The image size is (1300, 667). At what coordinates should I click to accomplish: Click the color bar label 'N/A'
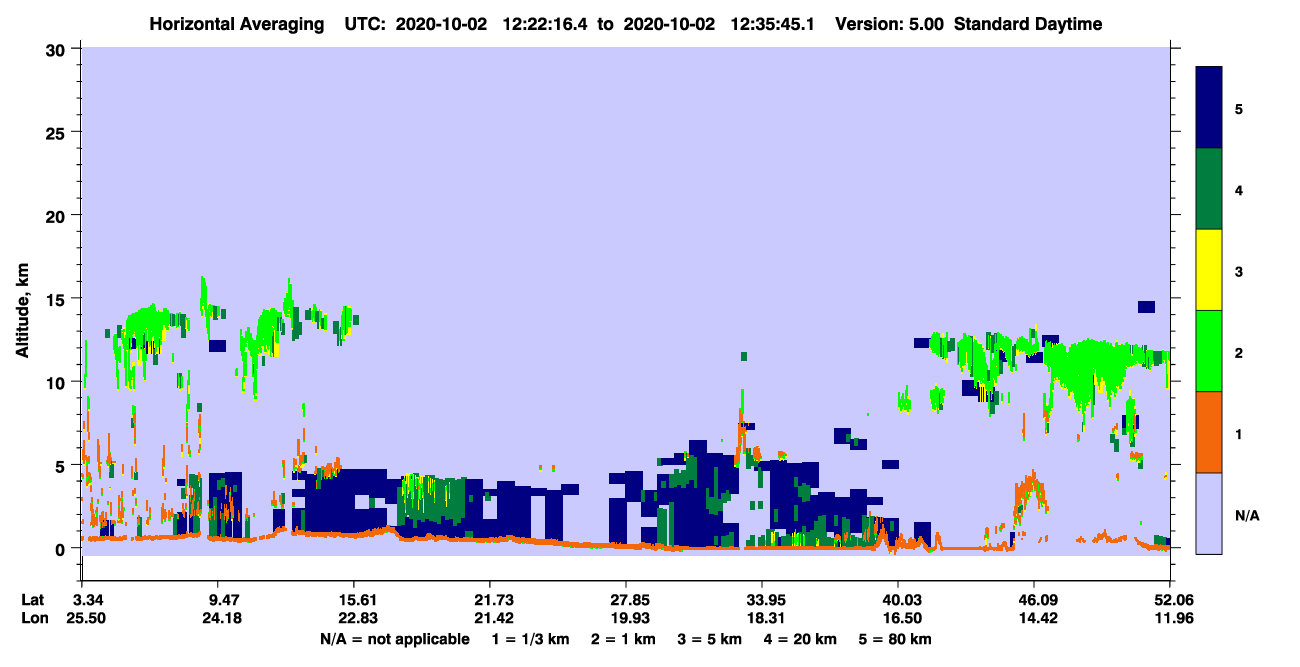[x=1246, y=515]
